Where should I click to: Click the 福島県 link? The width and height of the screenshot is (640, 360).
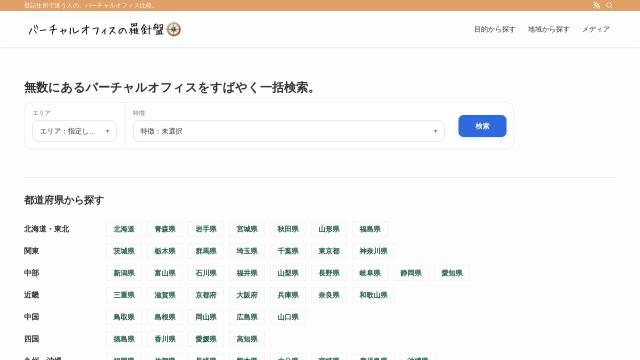[x=370, y=229]
